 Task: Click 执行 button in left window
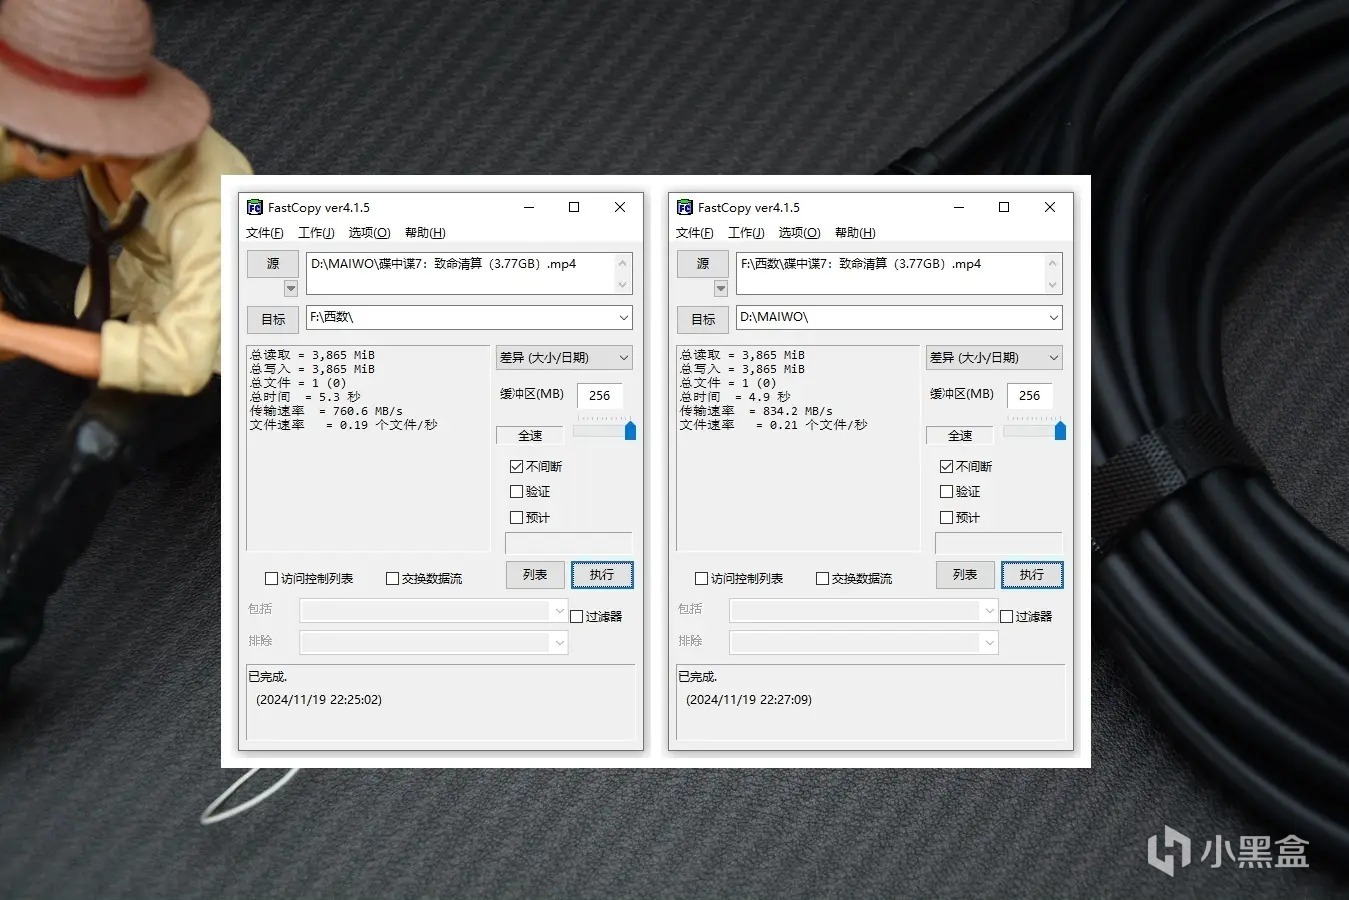click(602, 575)
